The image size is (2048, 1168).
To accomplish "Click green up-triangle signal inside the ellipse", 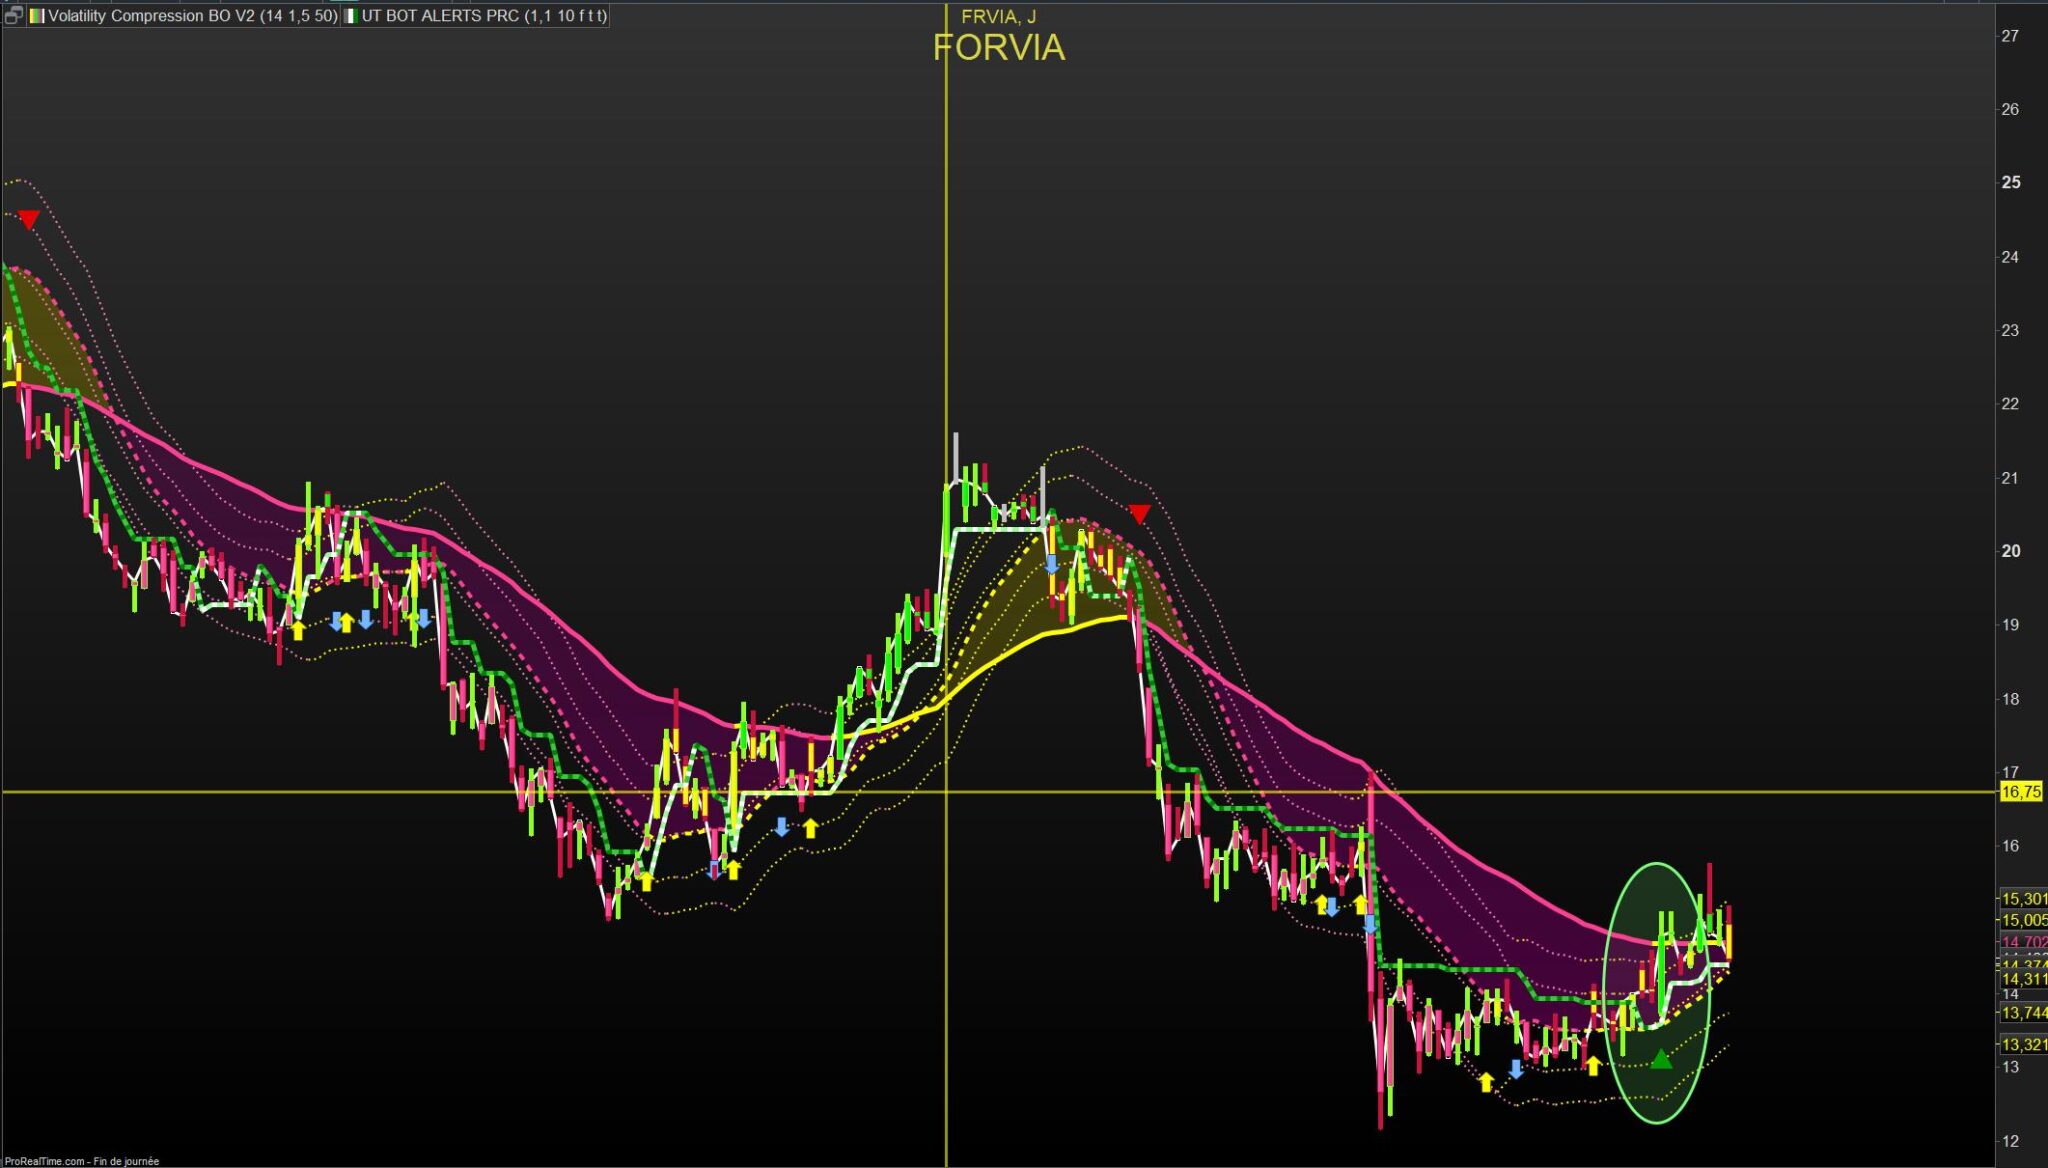I will click(1660, 1059).
